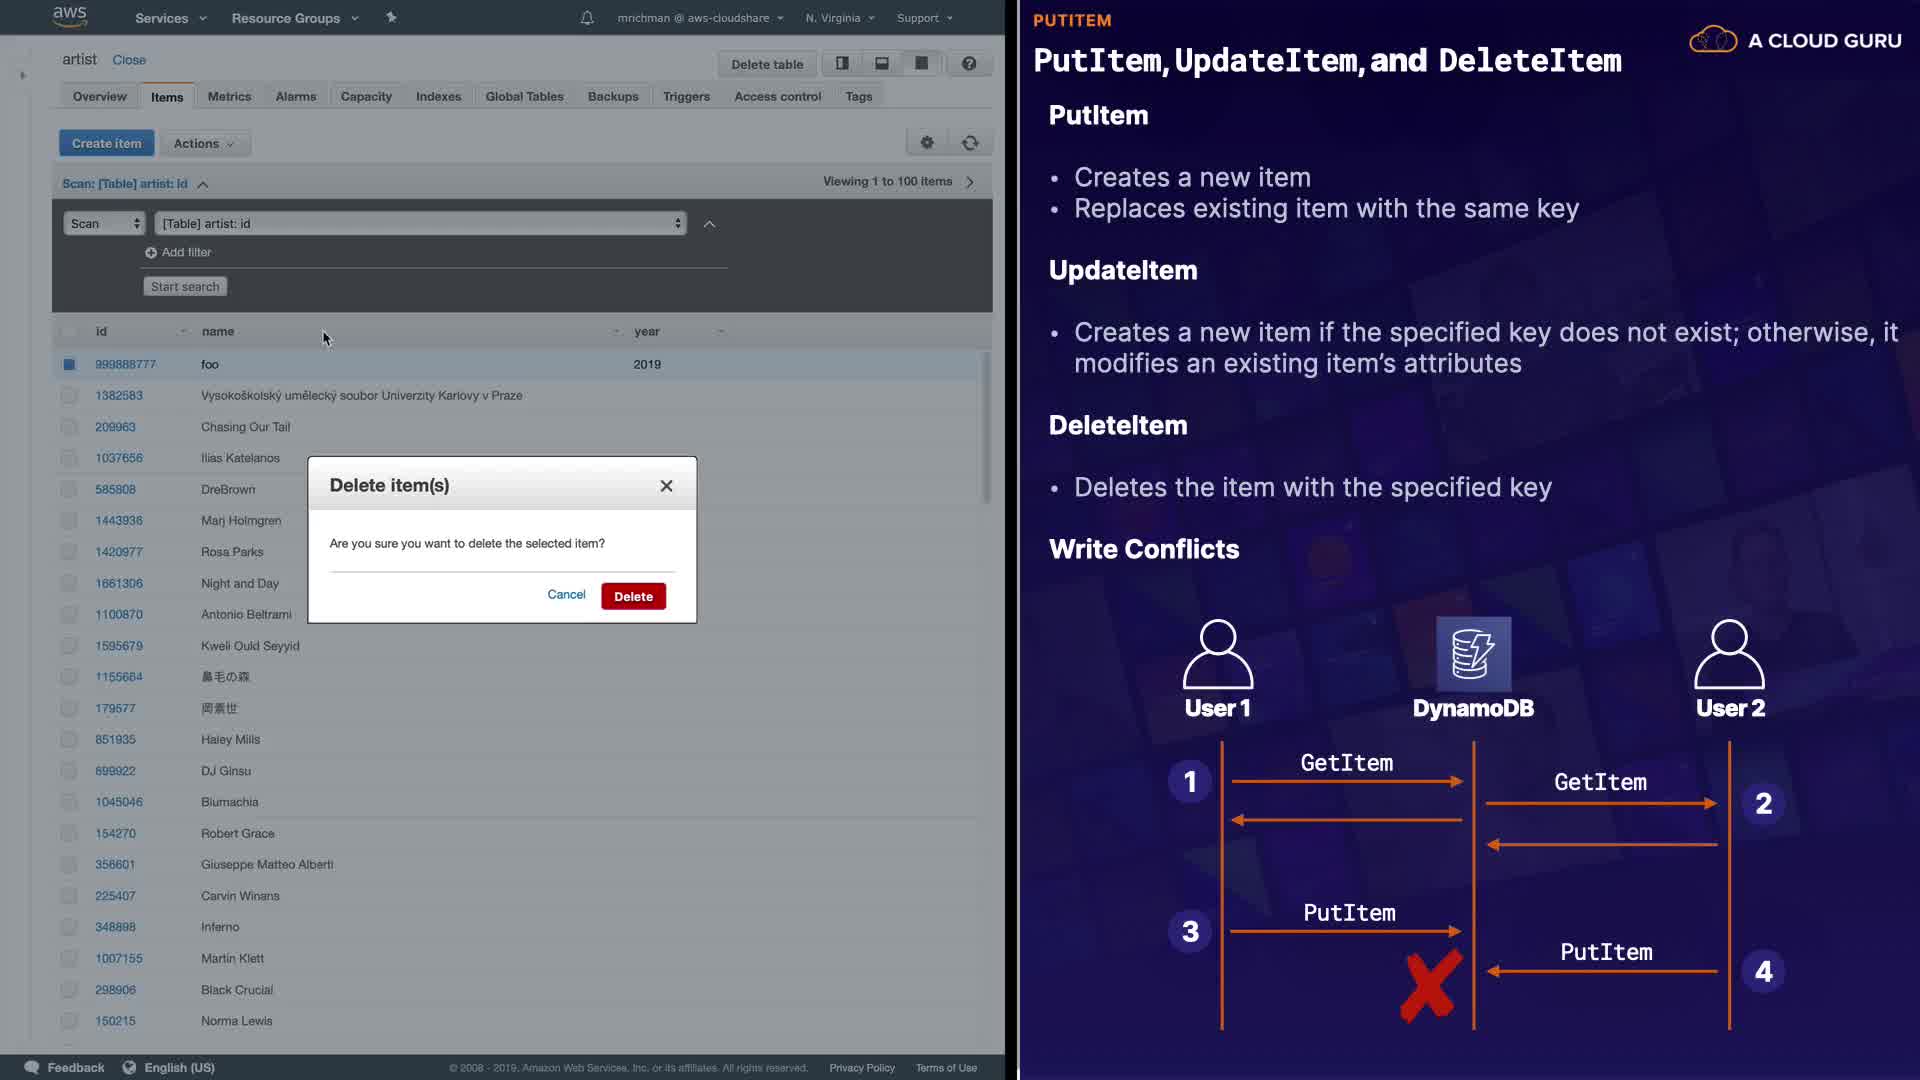Image resolution: width=1920 pixels, height=1080 pixels.
Task: Click the help question mark icon
Action: (x=969, y=64)
